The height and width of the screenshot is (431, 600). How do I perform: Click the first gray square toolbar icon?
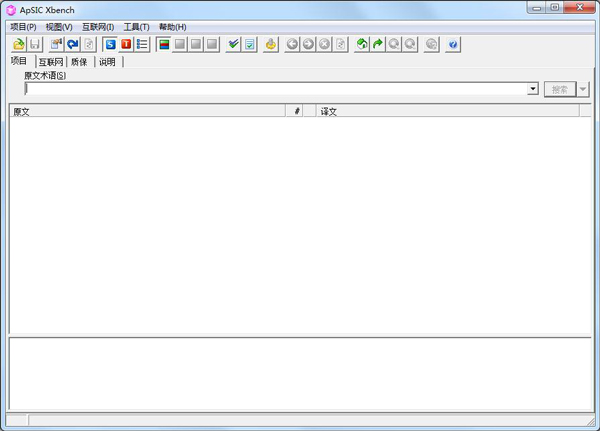coord(179,44)
